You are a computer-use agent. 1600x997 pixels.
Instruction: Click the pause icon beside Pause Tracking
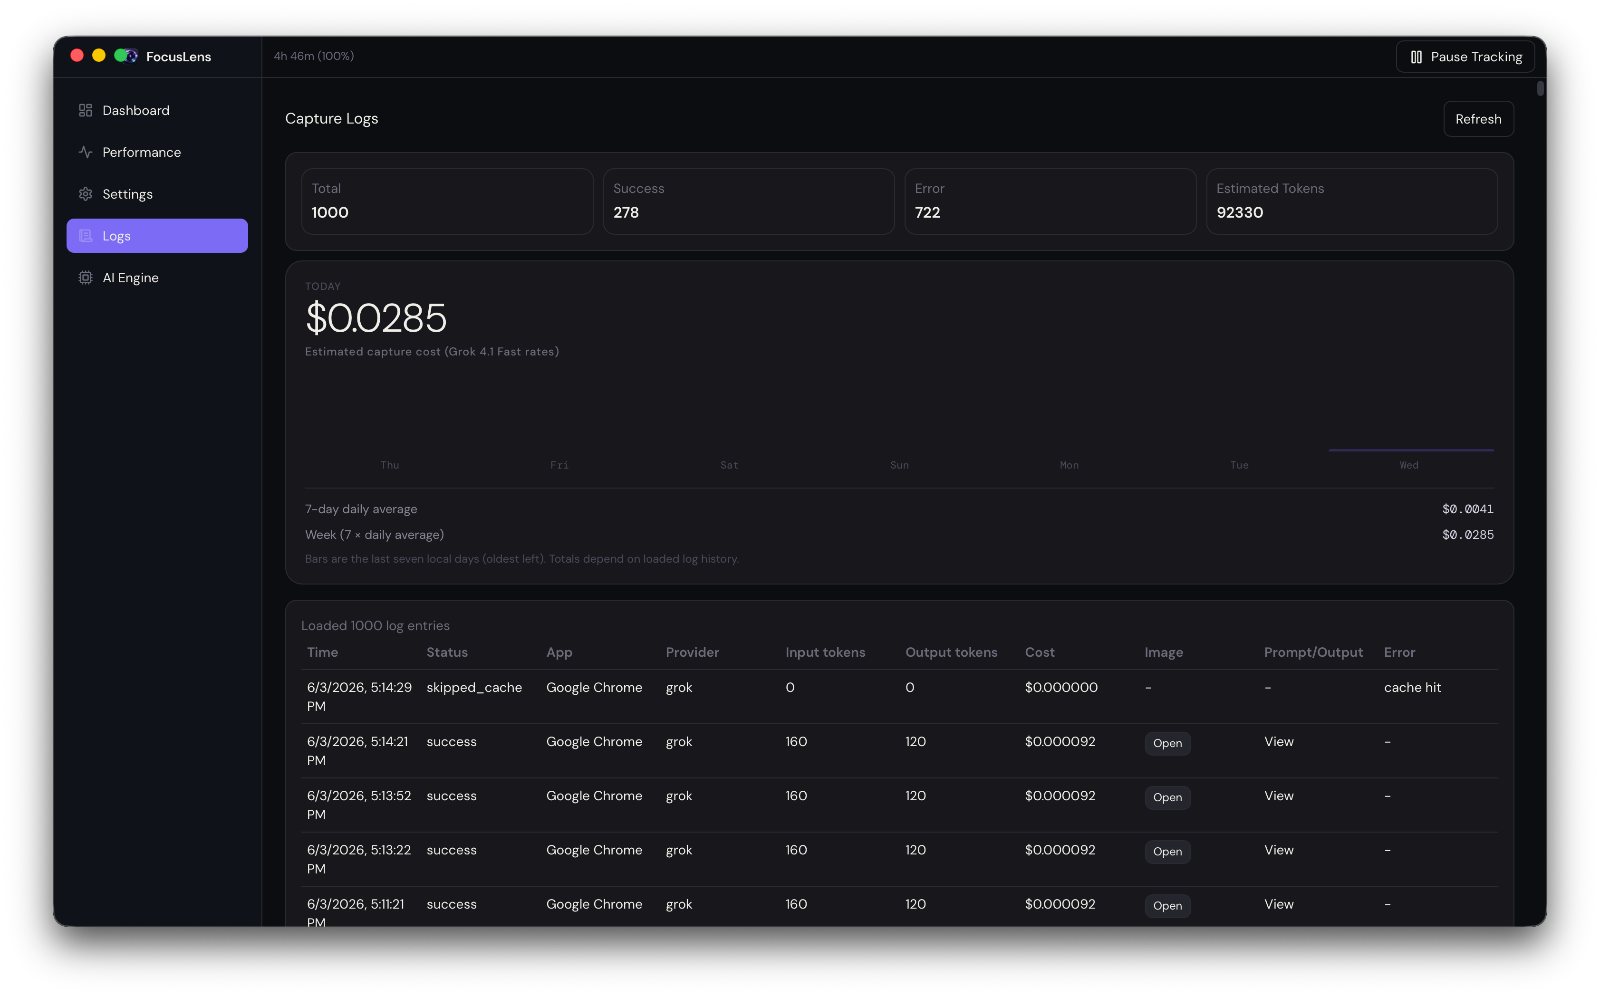pyautogui.click(x=1416, y=57)
